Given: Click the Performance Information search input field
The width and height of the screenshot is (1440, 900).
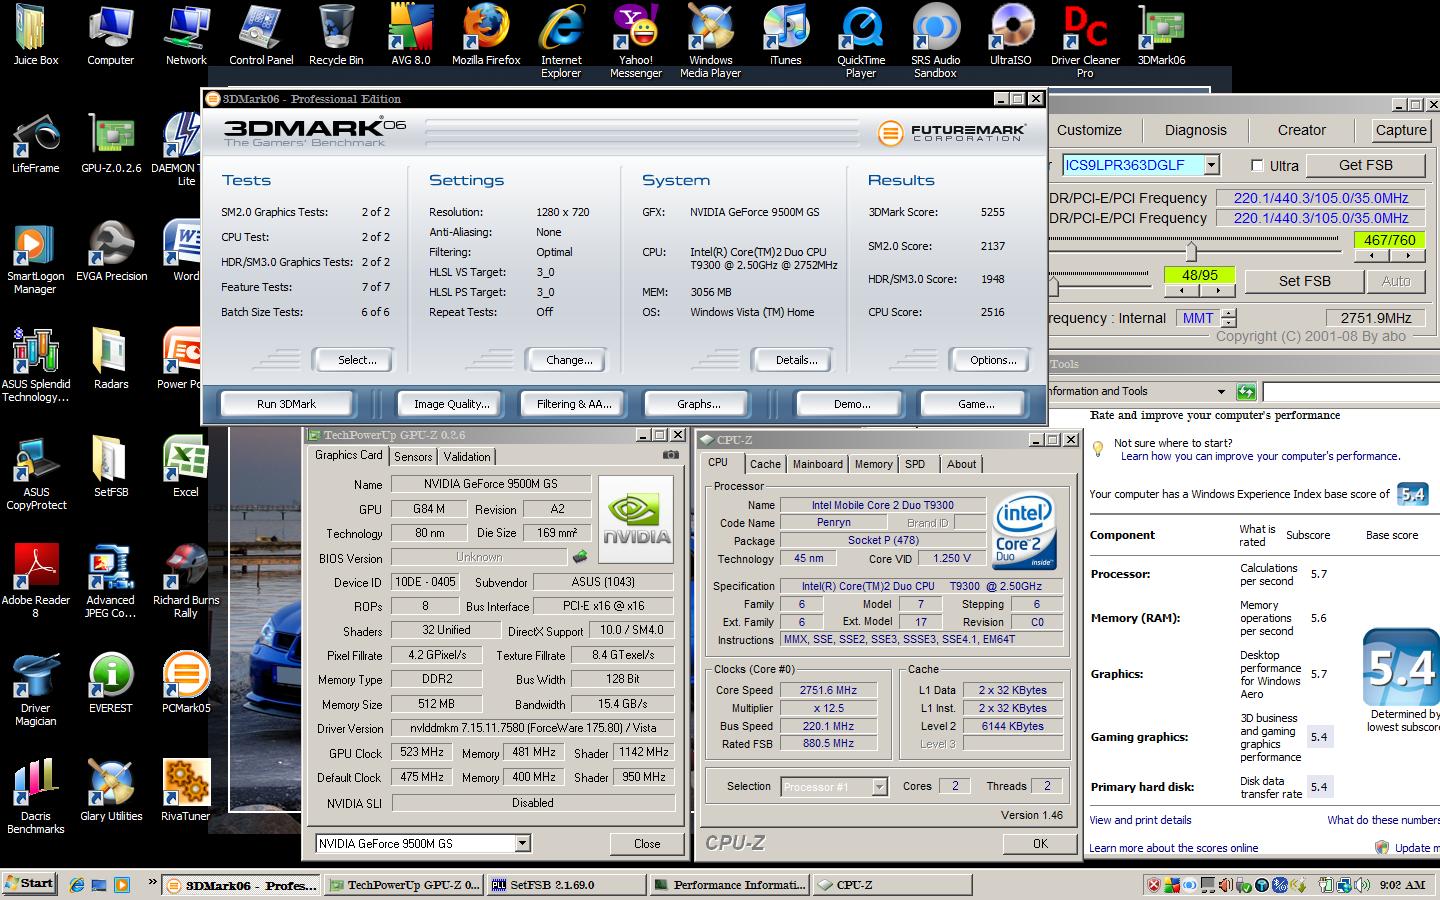Looking at the screenshot, I should click(1350, 391).
